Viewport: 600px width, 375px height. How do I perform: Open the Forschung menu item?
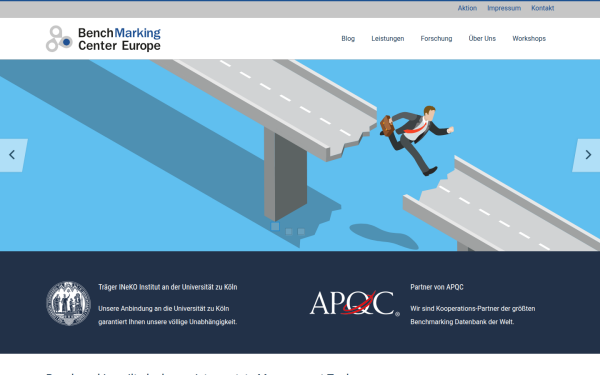(436, 39)
